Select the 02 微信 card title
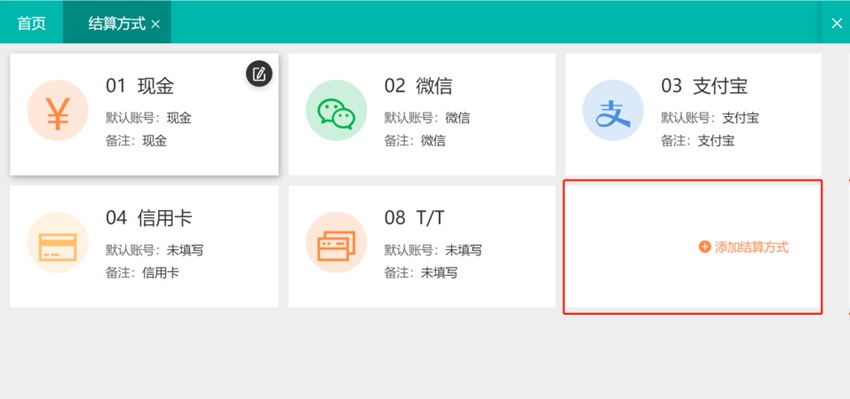 [x=418, y=86]
